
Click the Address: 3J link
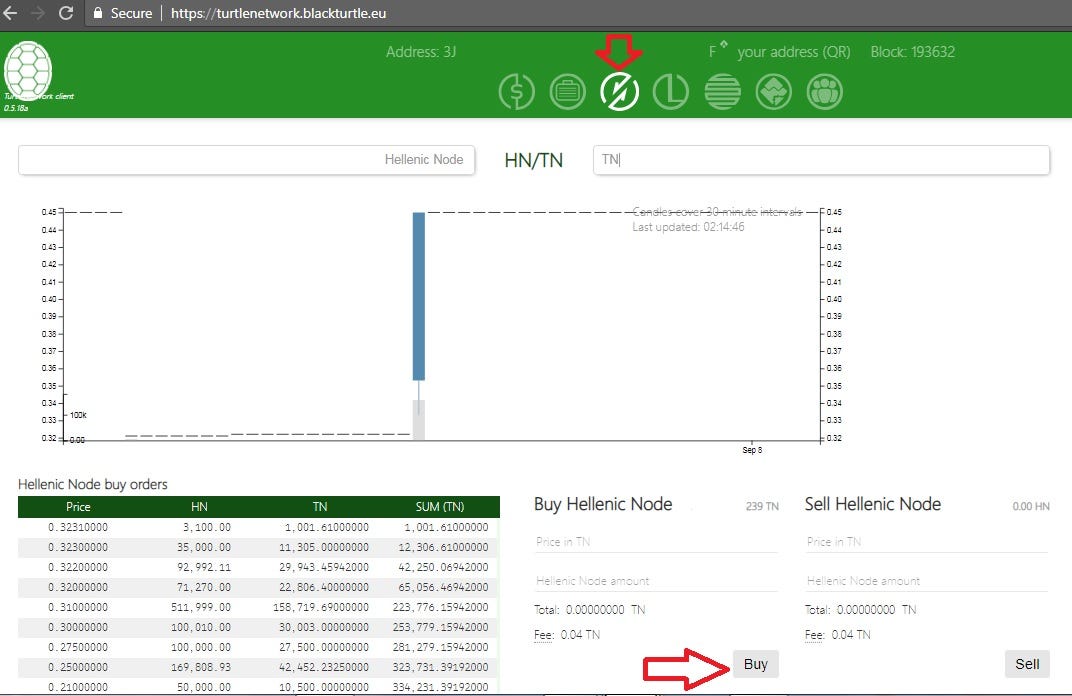tap(421, 52)
